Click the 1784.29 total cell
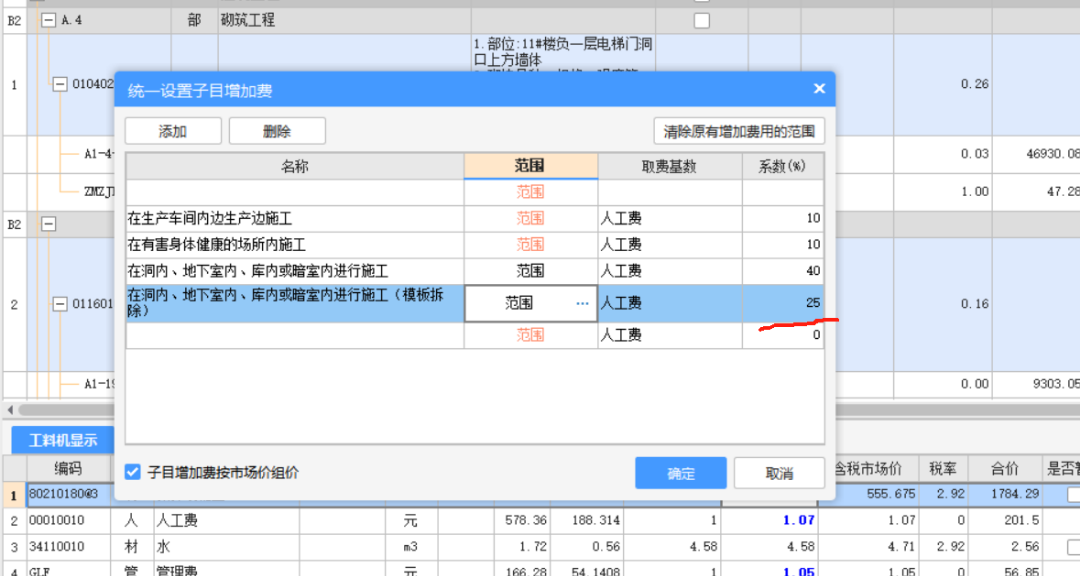Screen dimensions: 1080x576 [1014, 494]
